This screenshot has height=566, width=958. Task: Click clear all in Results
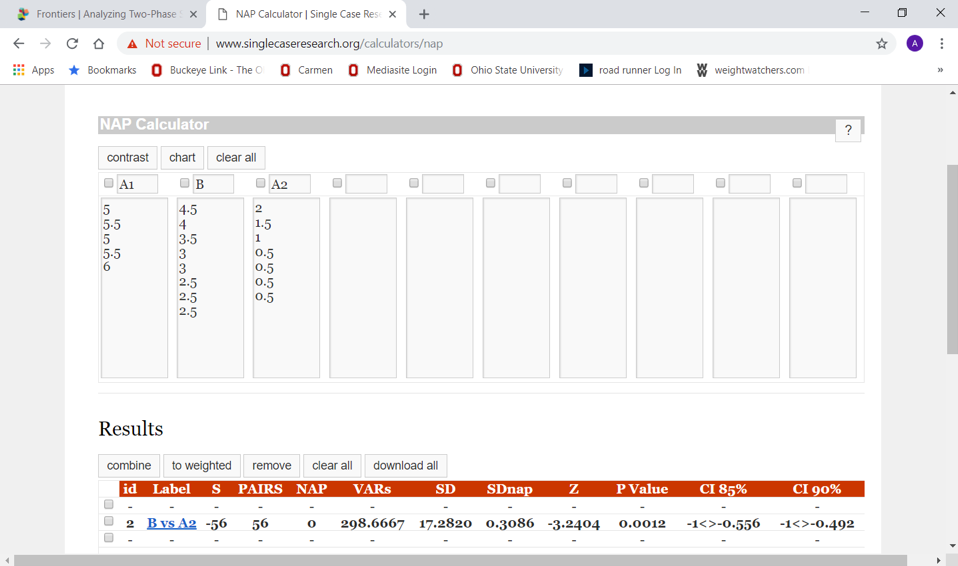332,466
